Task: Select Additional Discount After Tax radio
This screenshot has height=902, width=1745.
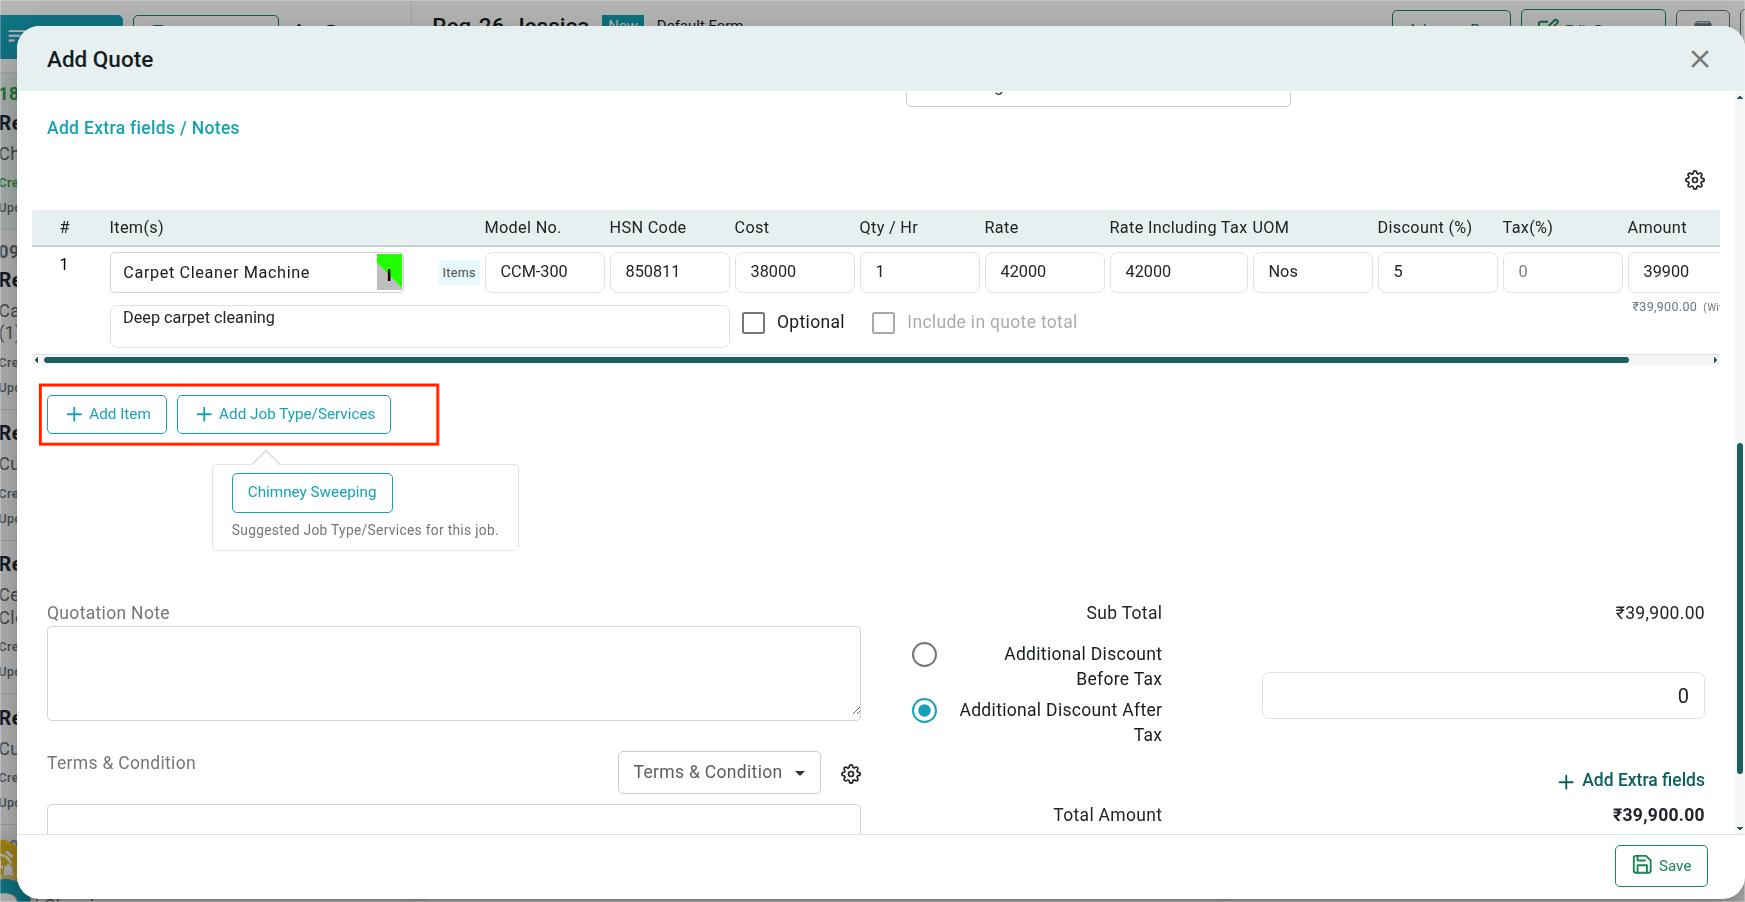Action: tap(924, 710)
